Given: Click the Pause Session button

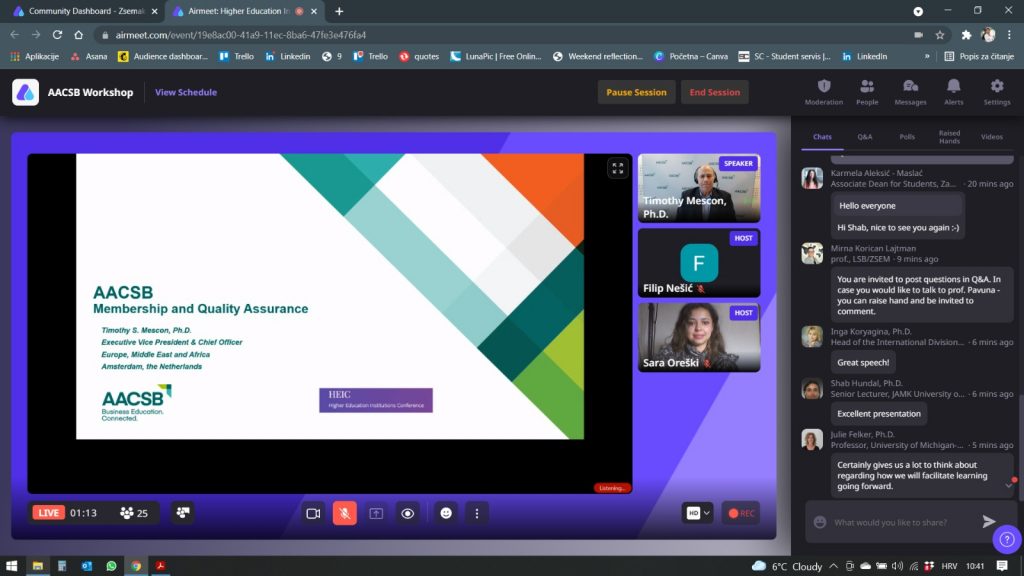Looking at the screenshot, I should (636, 92).
